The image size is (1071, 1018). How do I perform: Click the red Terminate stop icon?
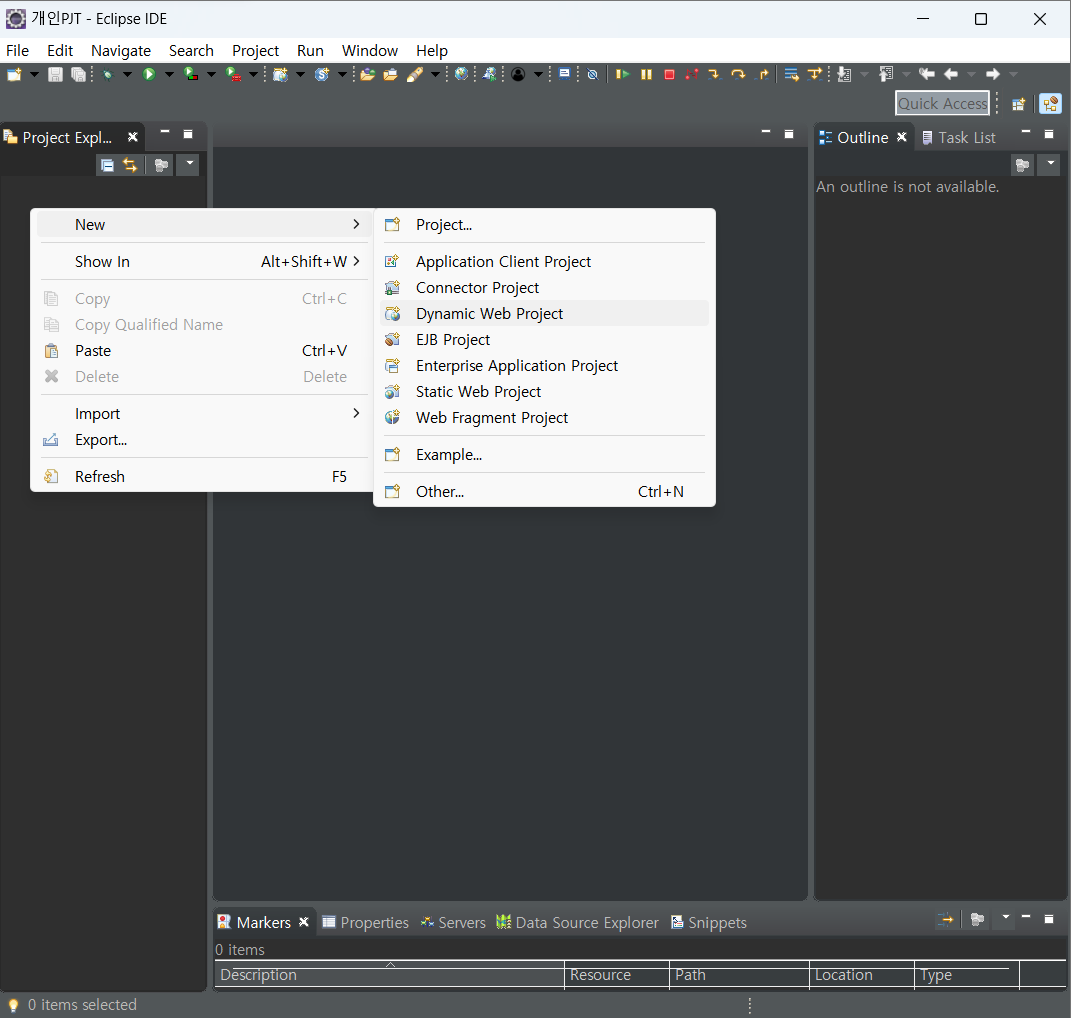coord(669,74)
